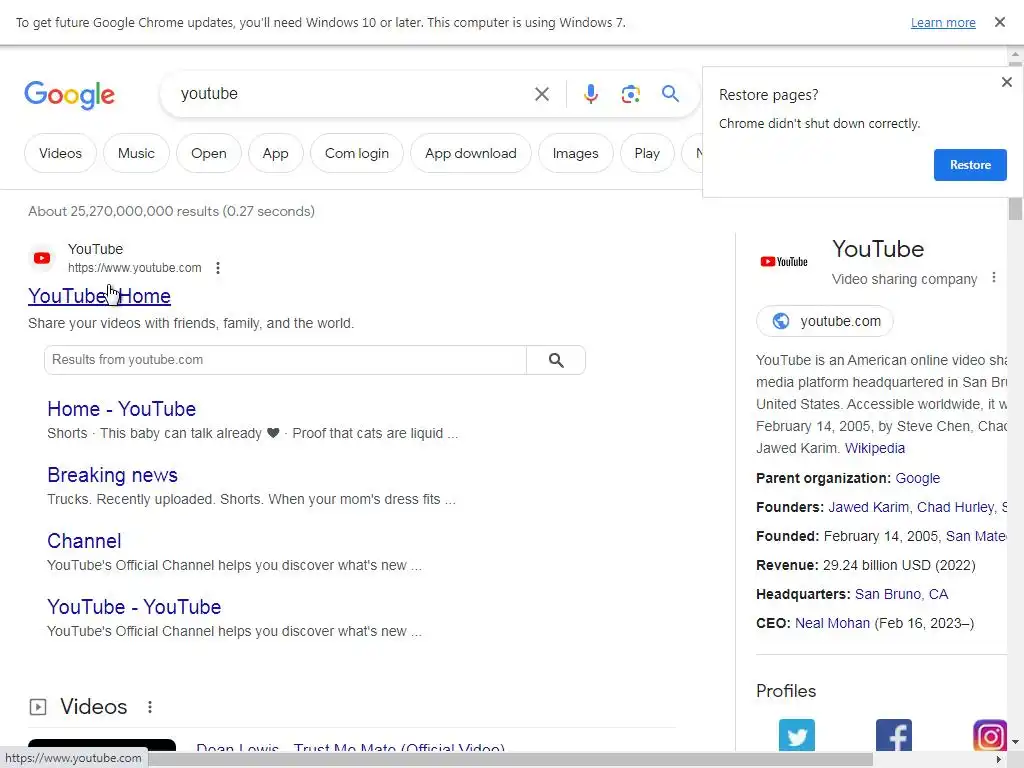
Task: Click the scroll up arrow at the scrollbar top
Action: 1015,54
